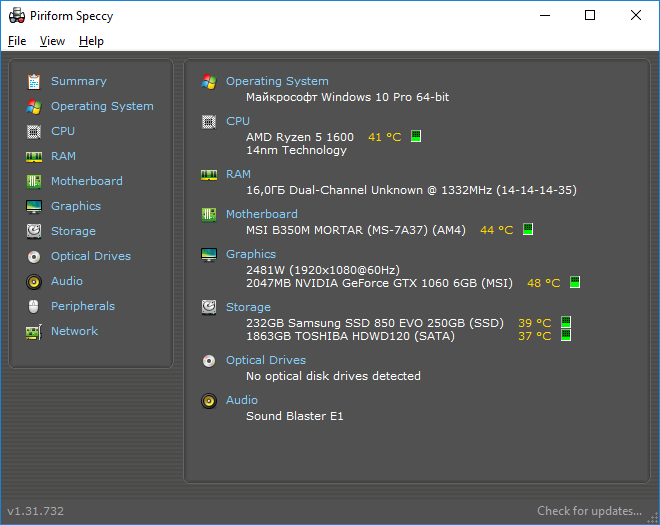Screen dimensions: 660x525
Task: Click Sound Blaster E1 audio text
Action: [295, 416]
